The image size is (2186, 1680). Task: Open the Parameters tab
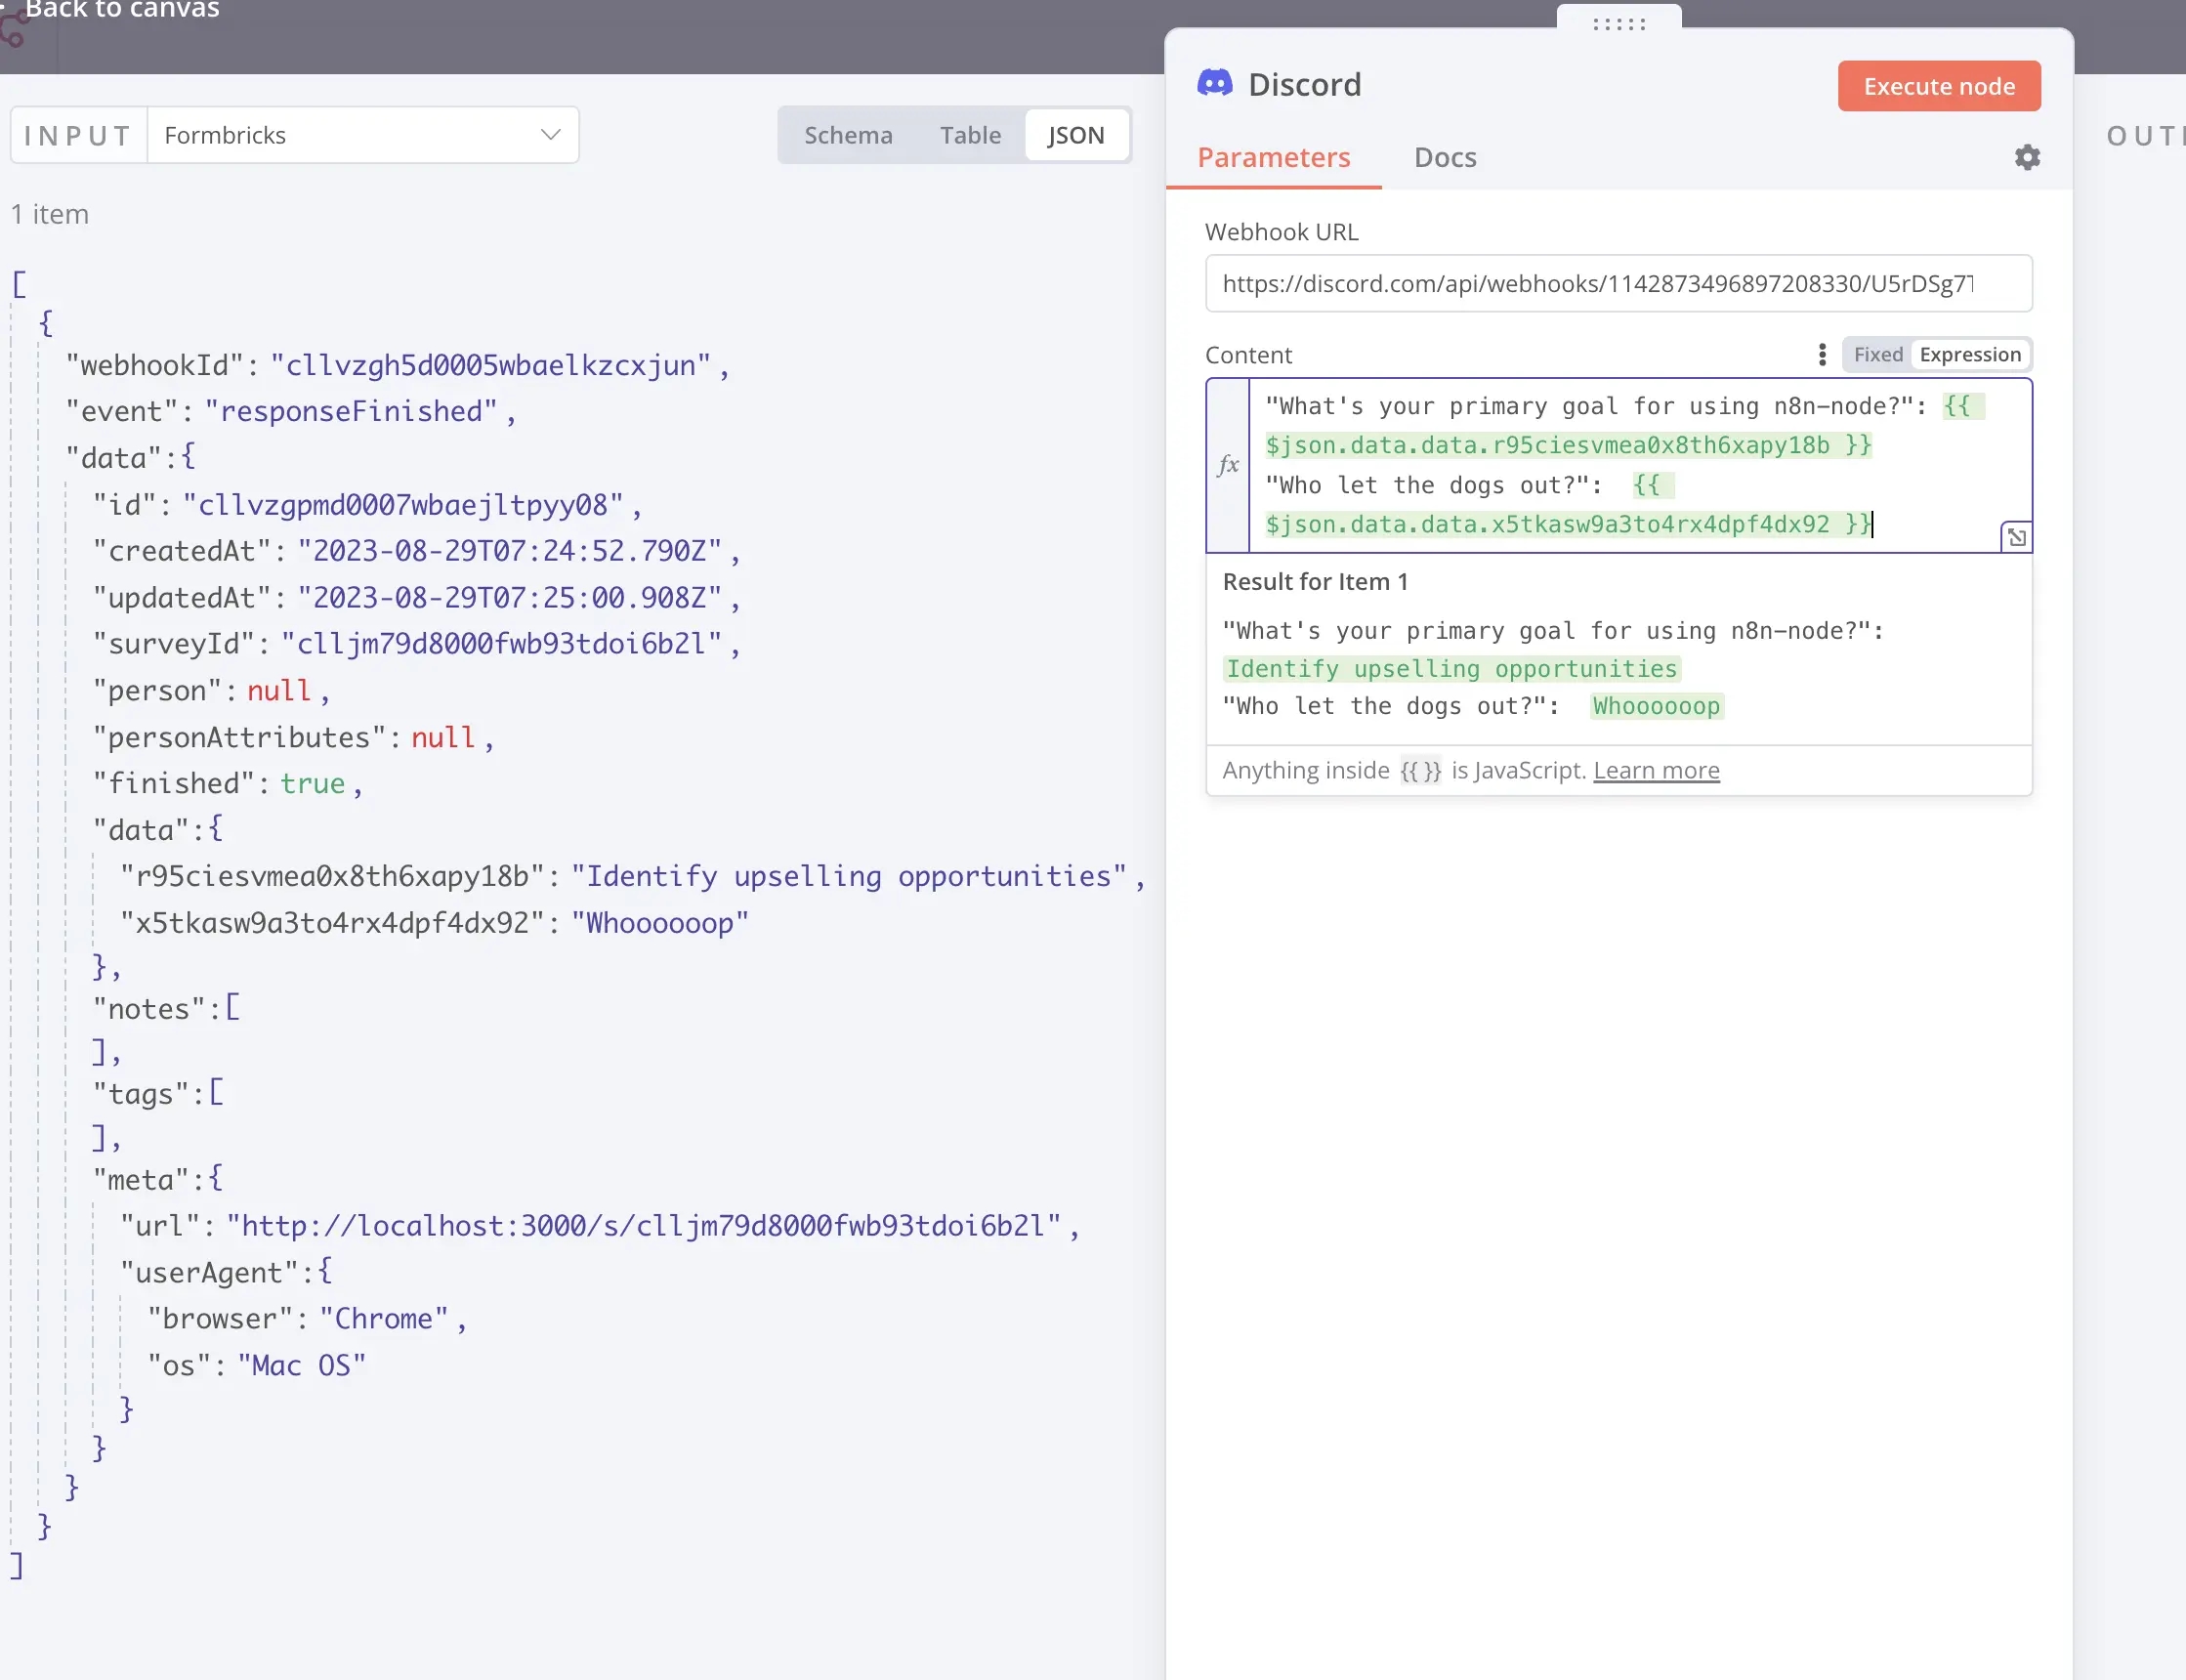point(1273,158)
